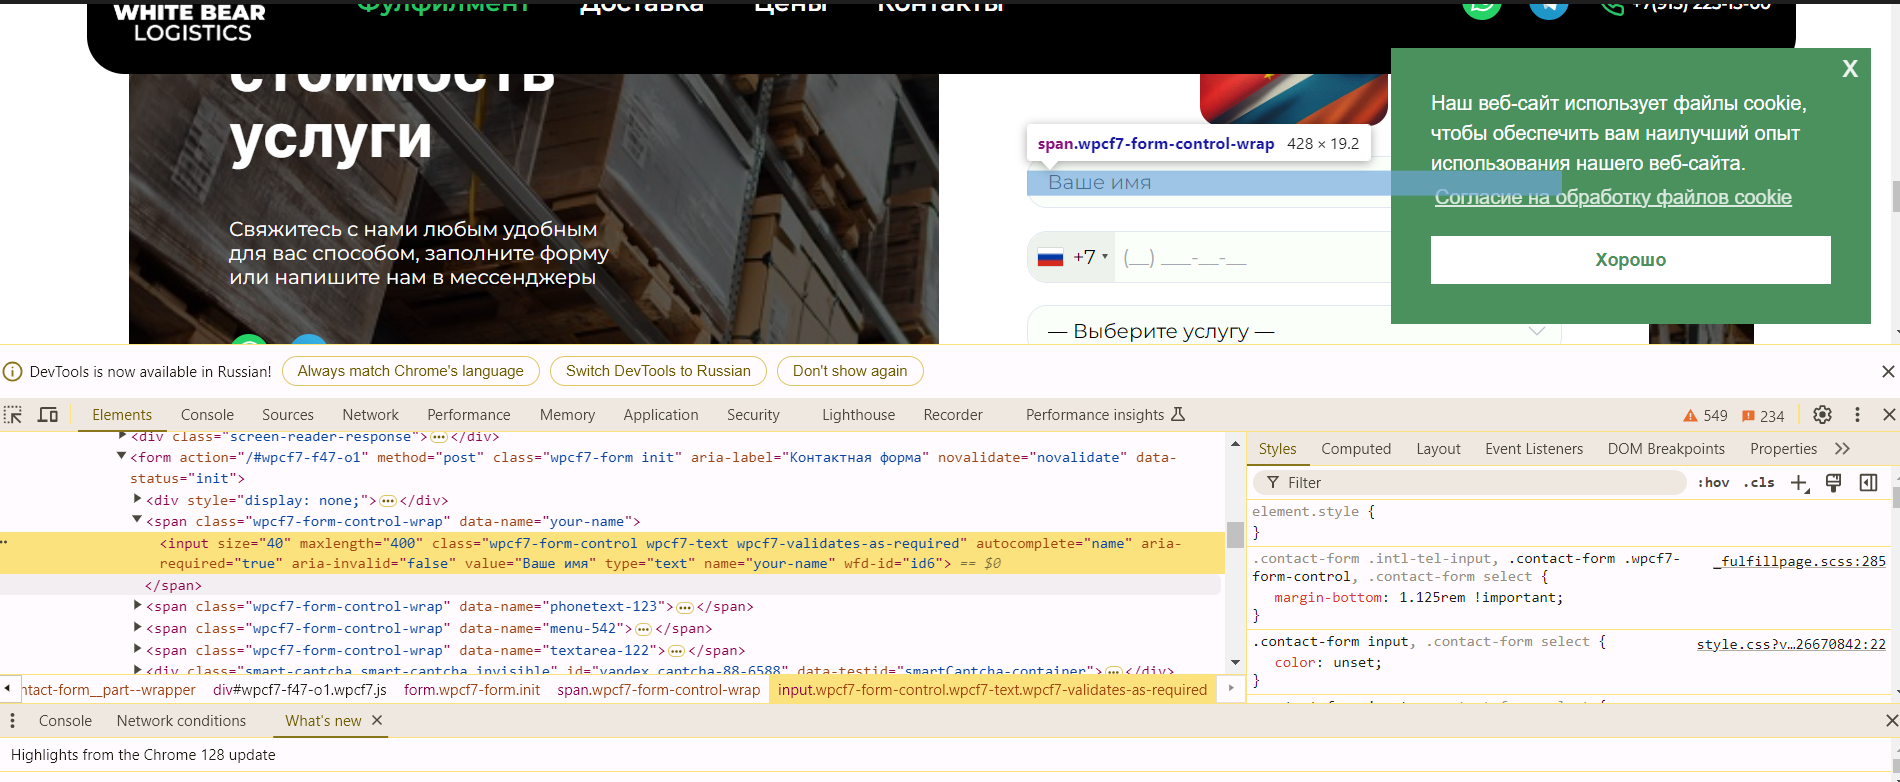This screenshot has height=782, width=1900.
Task: Click the Telegram icon in site header
Action: pyautogui.click(x=1548, y=5)
